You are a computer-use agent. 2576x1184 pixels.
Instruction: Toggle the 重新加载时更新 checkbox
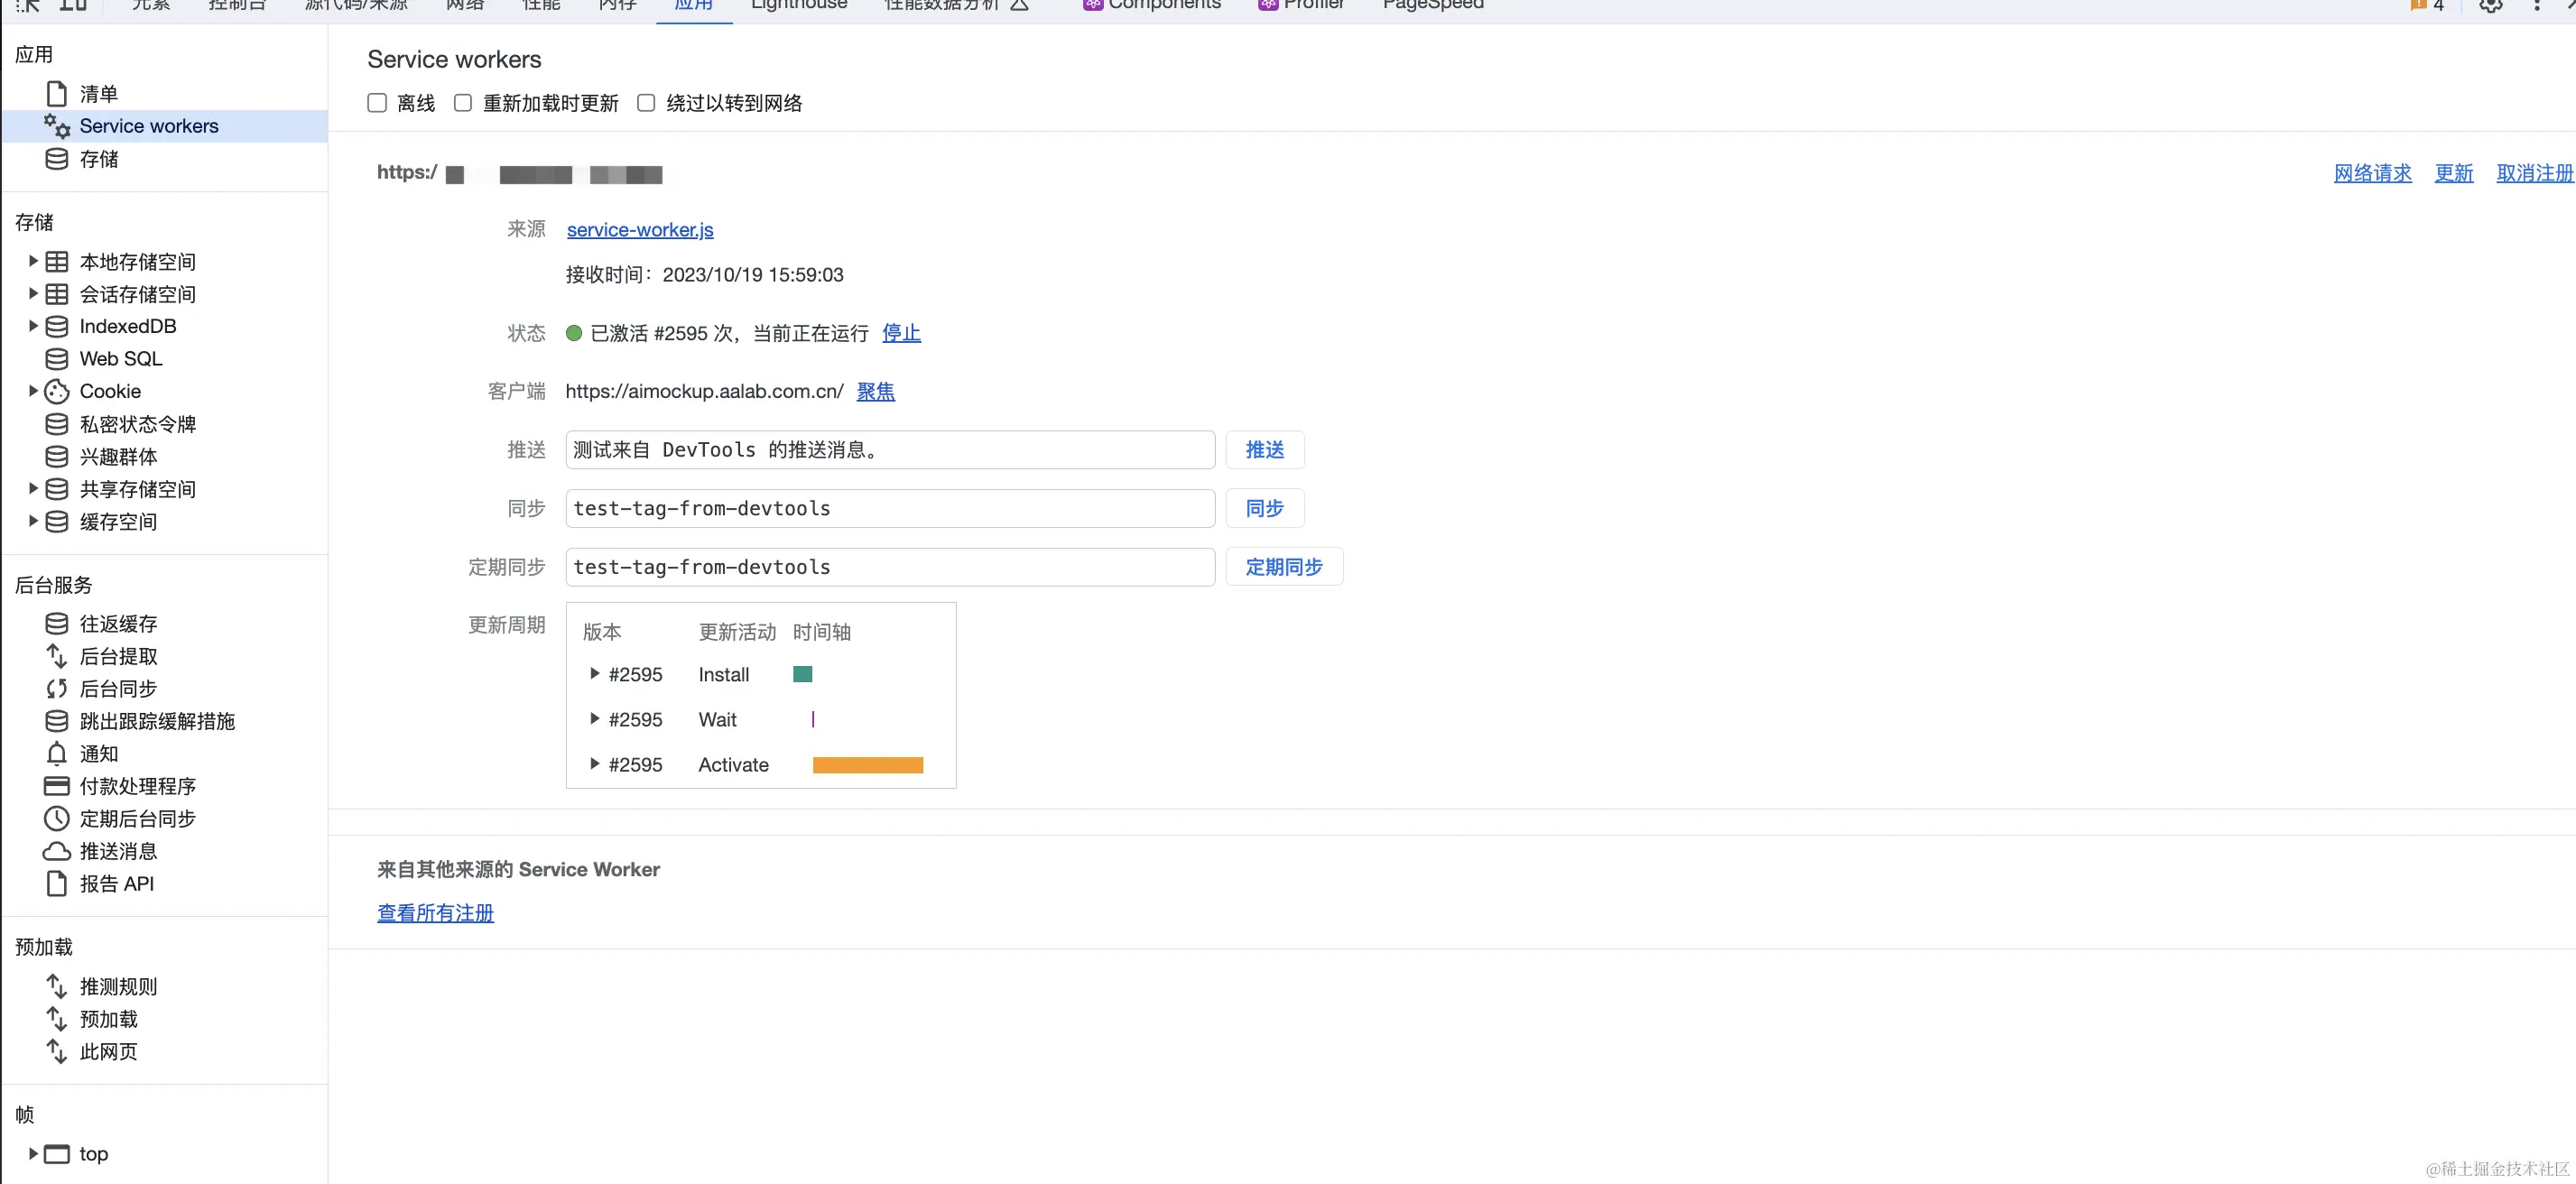point(463,103)
